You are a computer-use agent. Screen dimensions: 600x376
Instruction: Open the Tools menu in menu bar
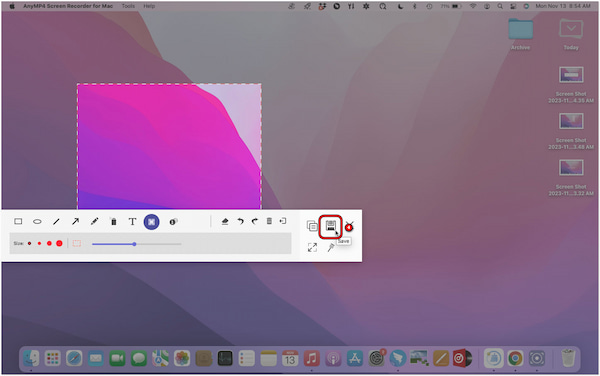coord(128,6)
